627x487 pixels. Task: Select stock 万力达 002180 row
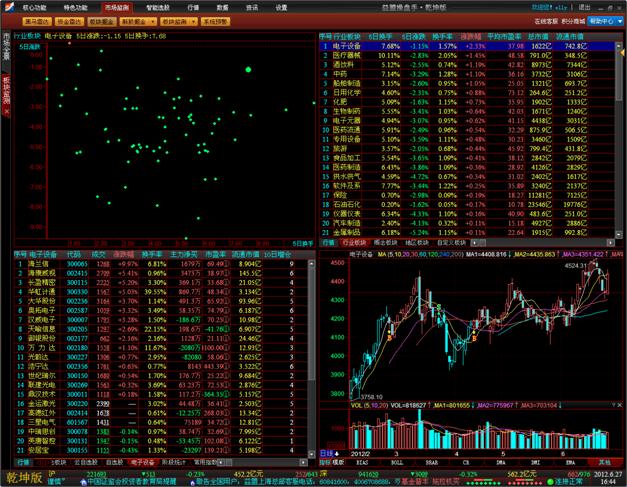click(161, 347)
